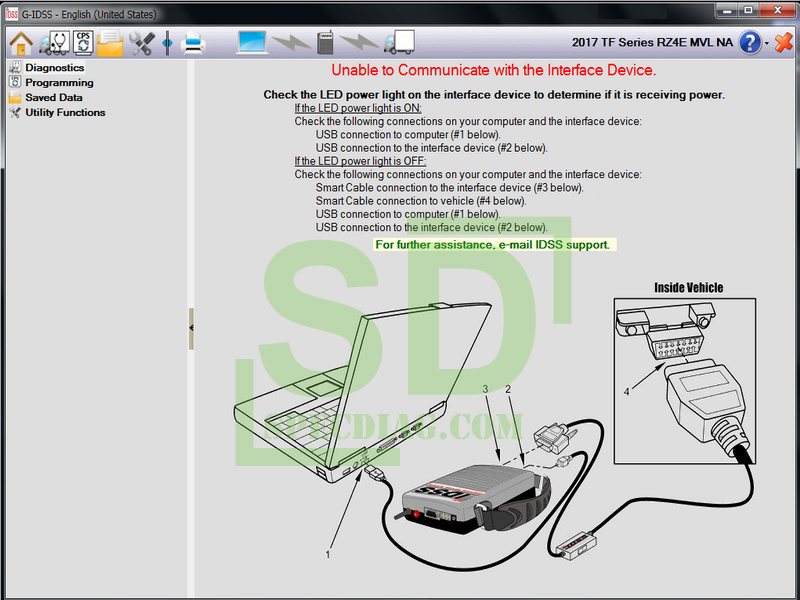The width and height of the screenshot is (800, 600).
Task: Open Utility Functions in the left navigation
Action: (x=65, y=113)
